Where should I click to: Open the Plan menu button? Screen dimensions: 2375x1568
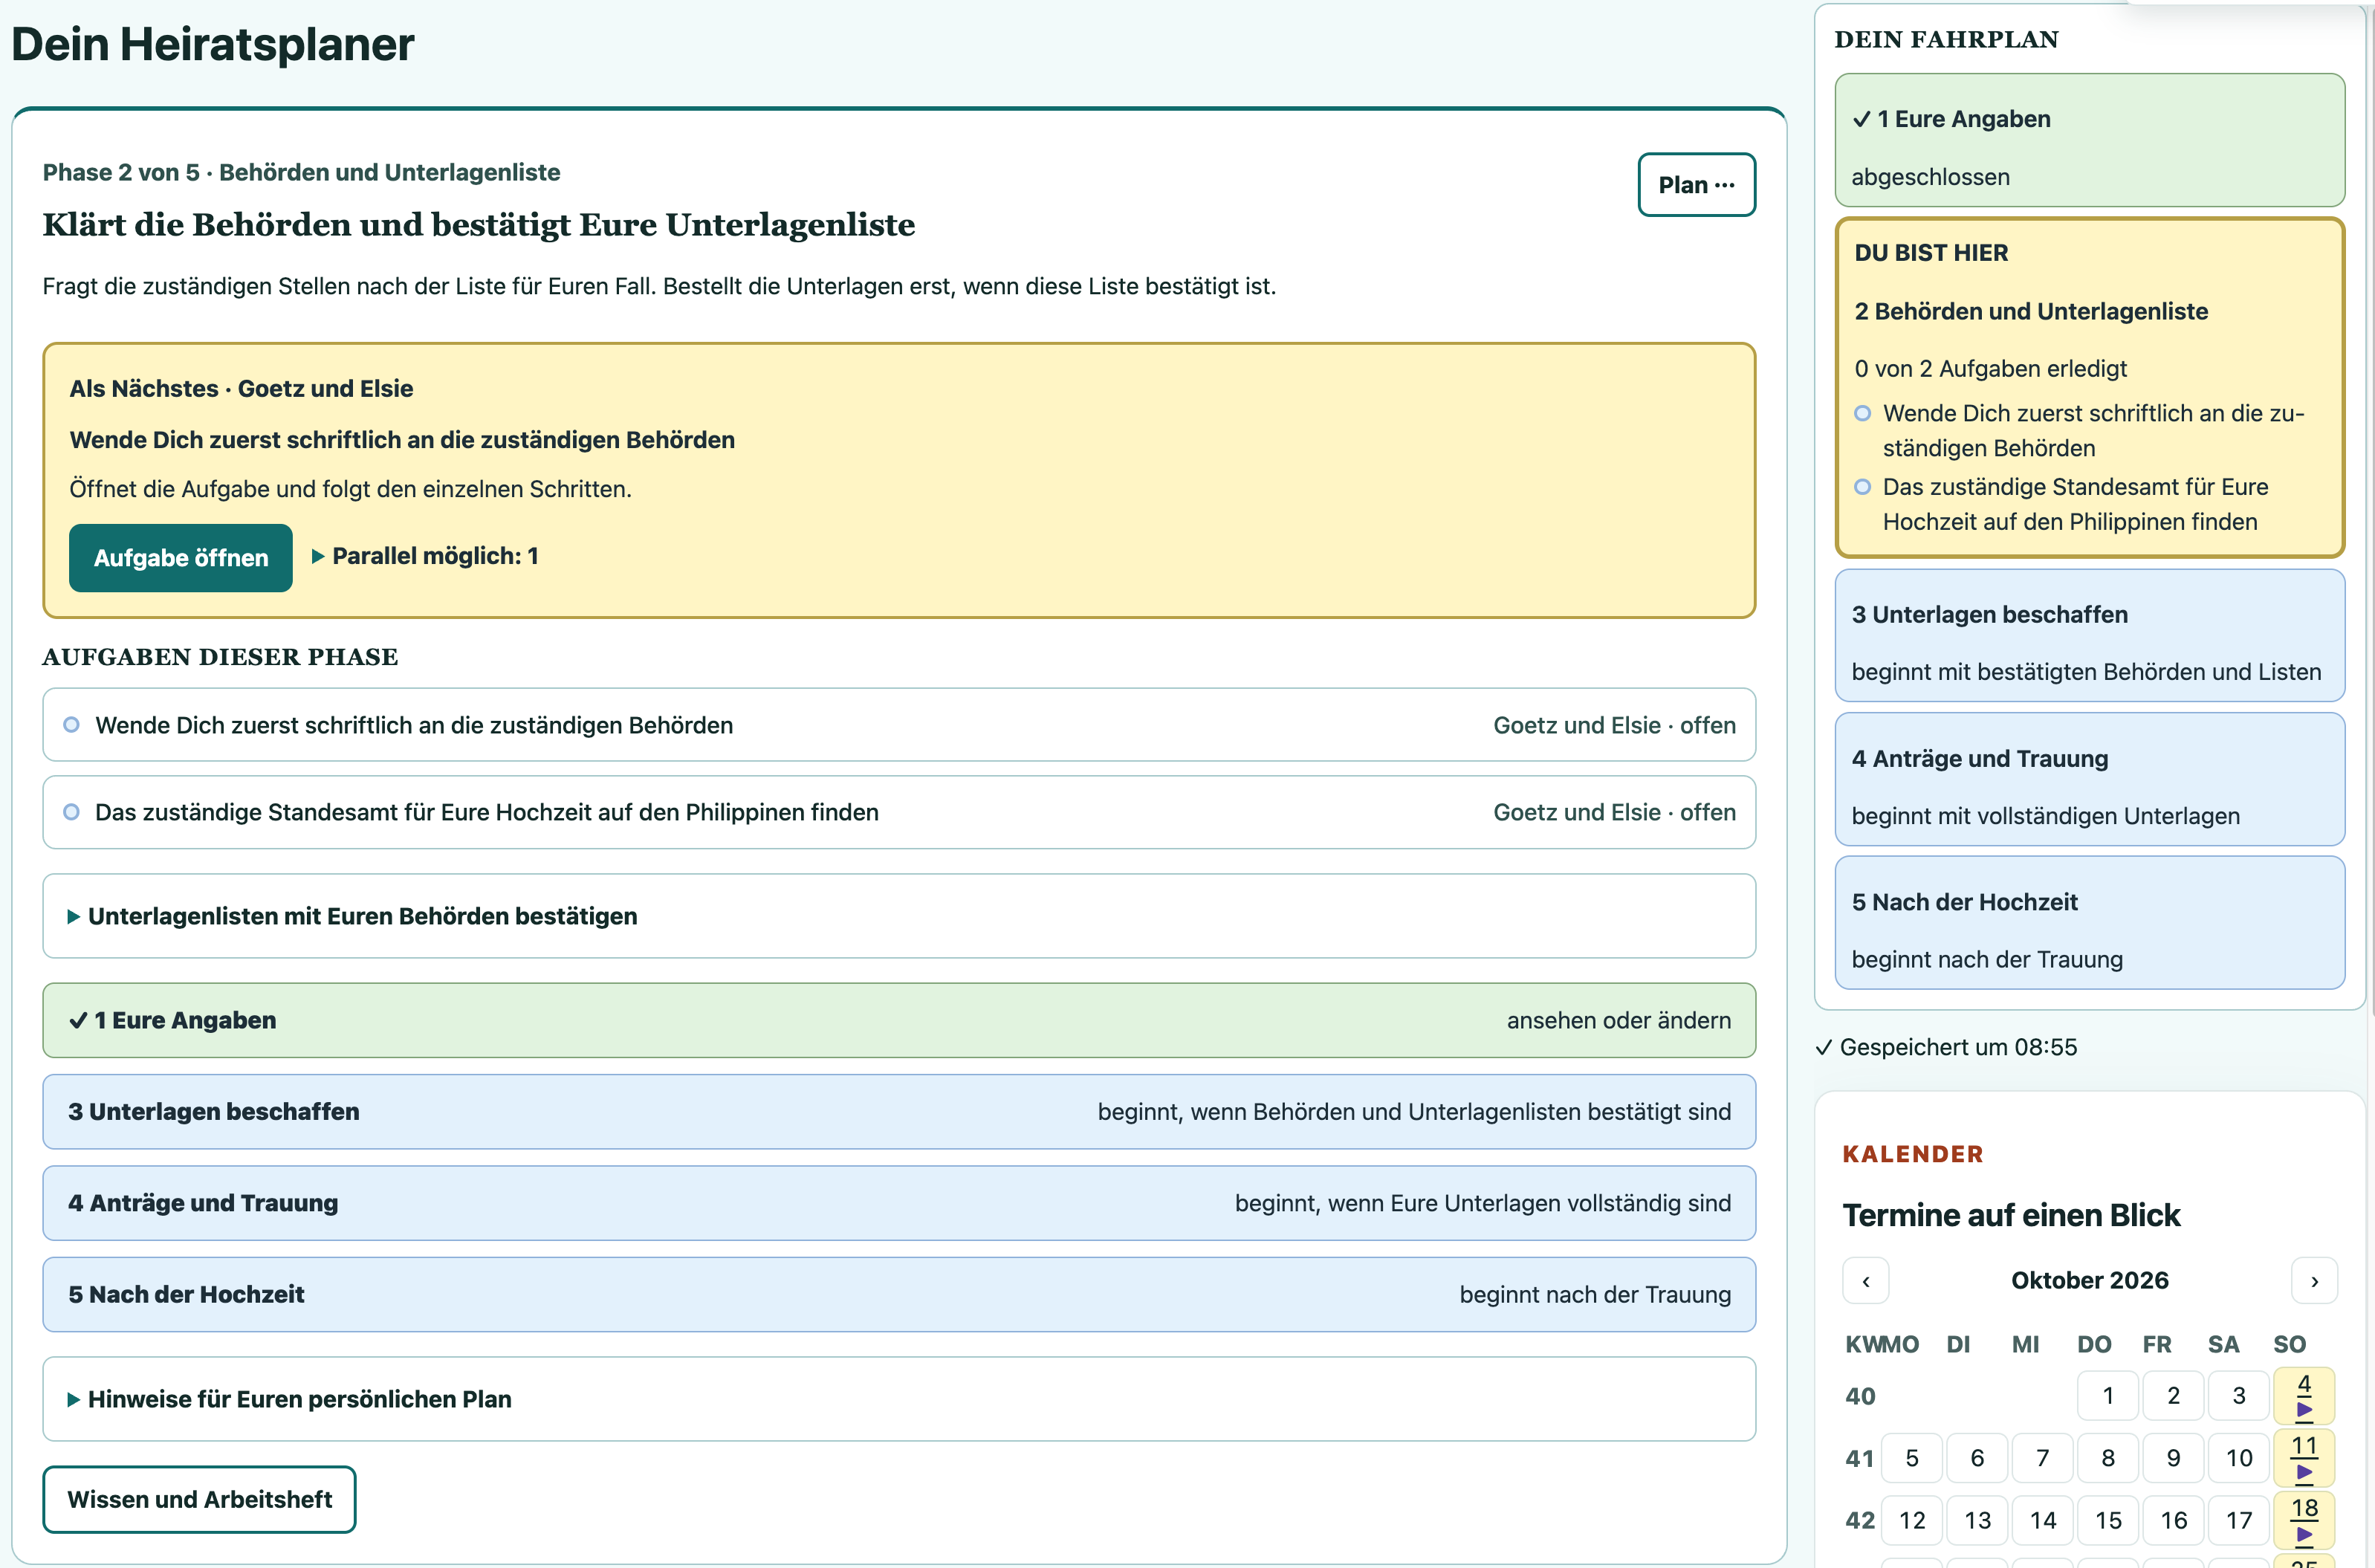click(x=1696, y=185)
